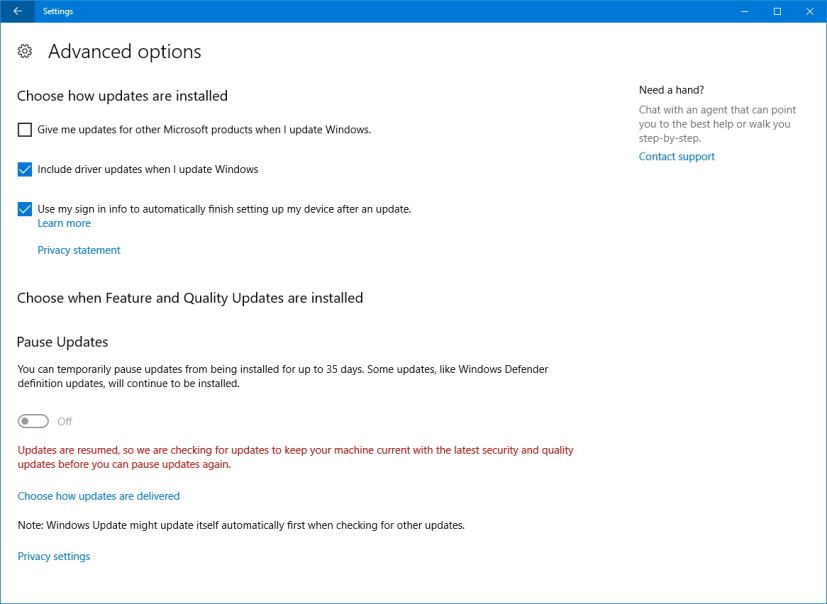
Task: Click the red updates resumed notice text
Action: [296, 457]
